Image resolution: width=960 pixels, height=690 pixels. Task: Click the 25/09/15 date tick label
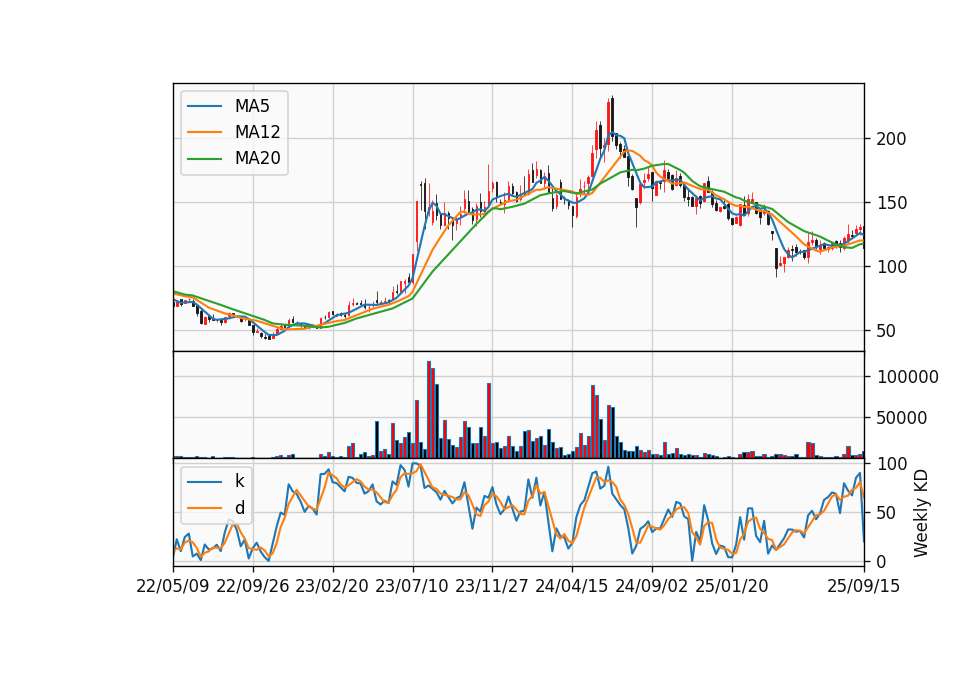tap(864, 586)
